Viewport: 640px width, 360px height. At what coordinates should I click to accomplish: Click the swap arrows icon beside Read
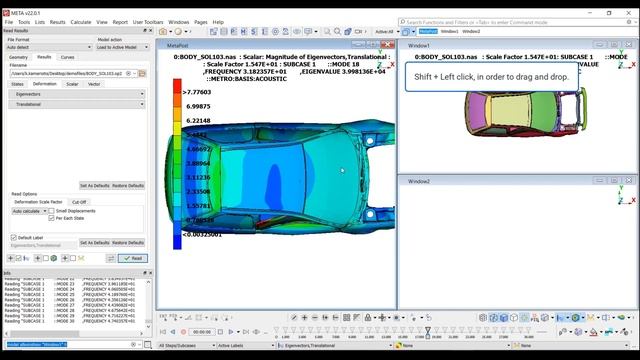pos(111,258)
